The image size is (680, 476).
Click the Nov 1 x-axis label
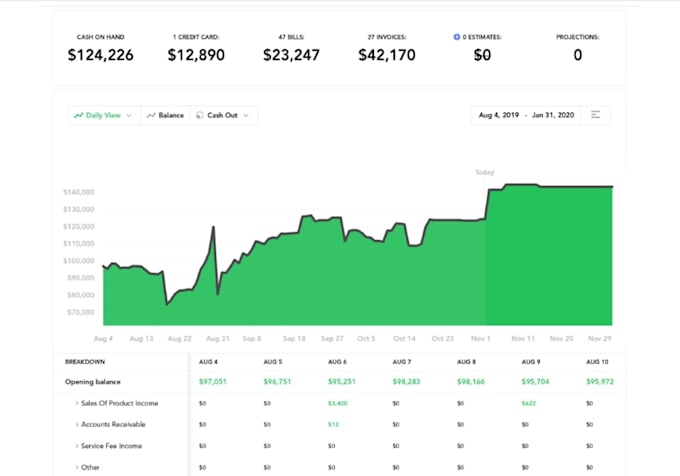coord(481,339)
